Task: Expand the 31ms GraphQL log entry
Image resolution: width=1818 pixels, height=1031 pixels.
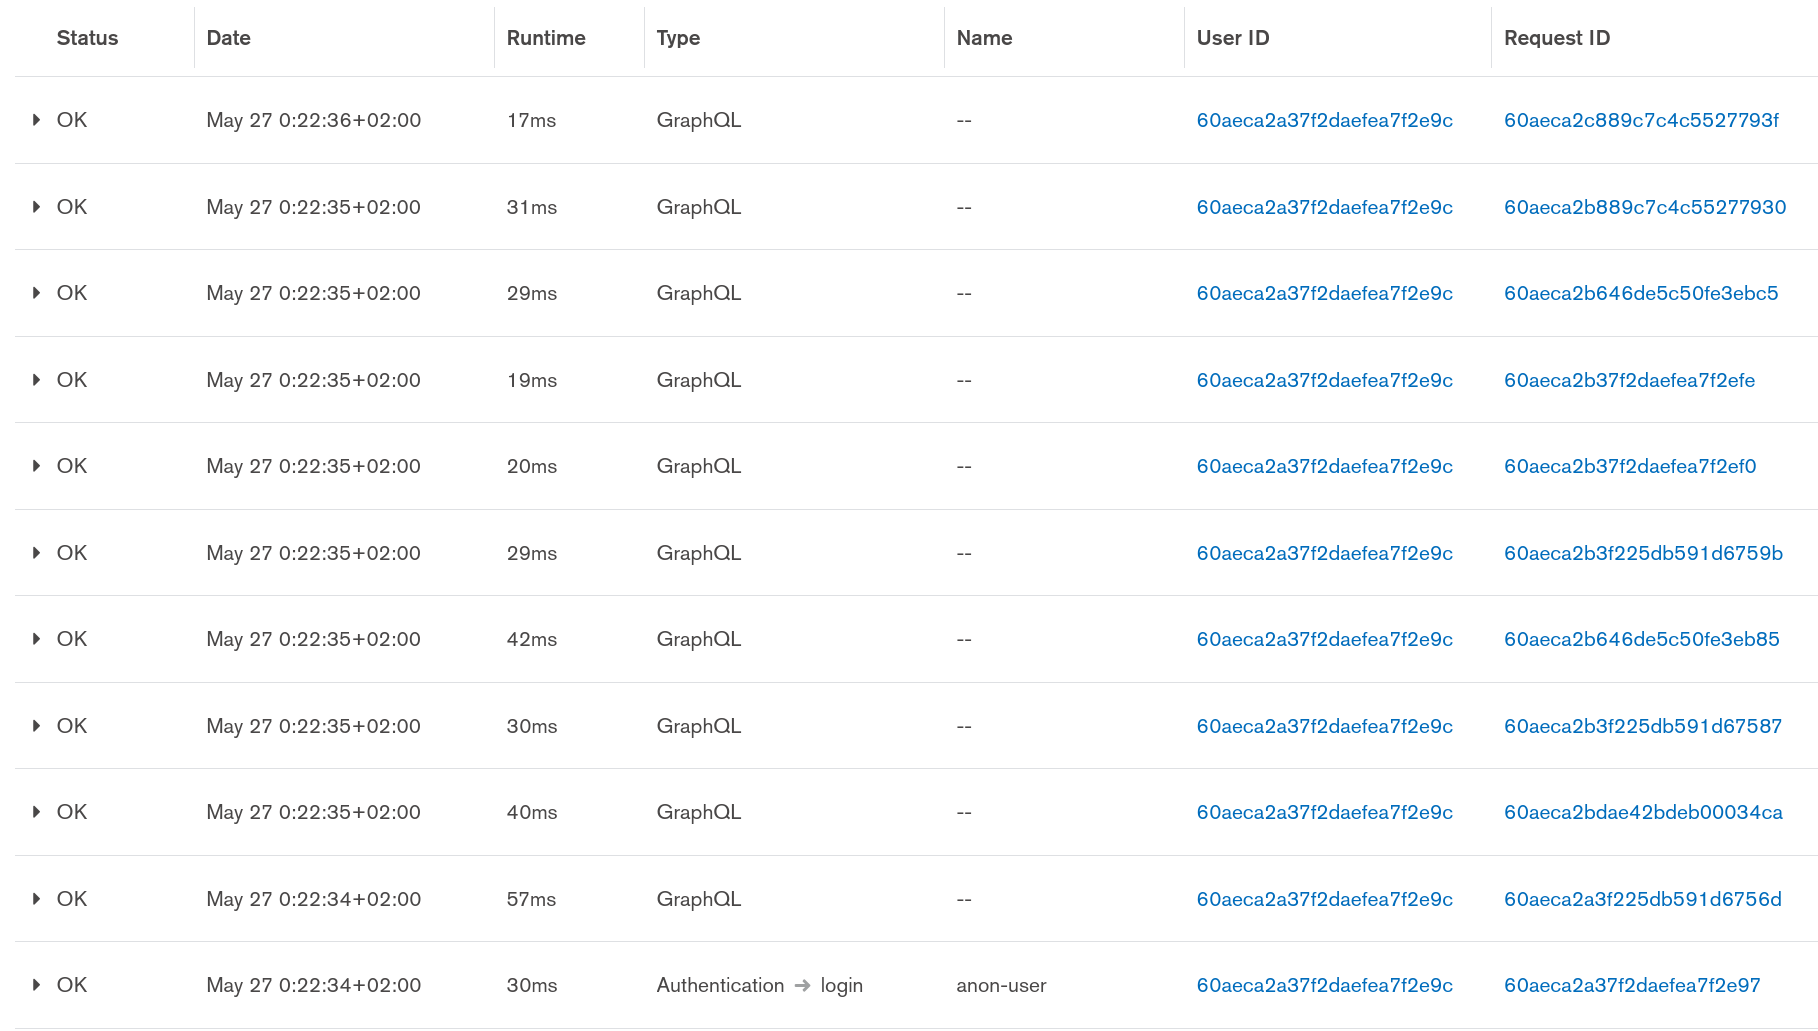Action: (37, 207)
